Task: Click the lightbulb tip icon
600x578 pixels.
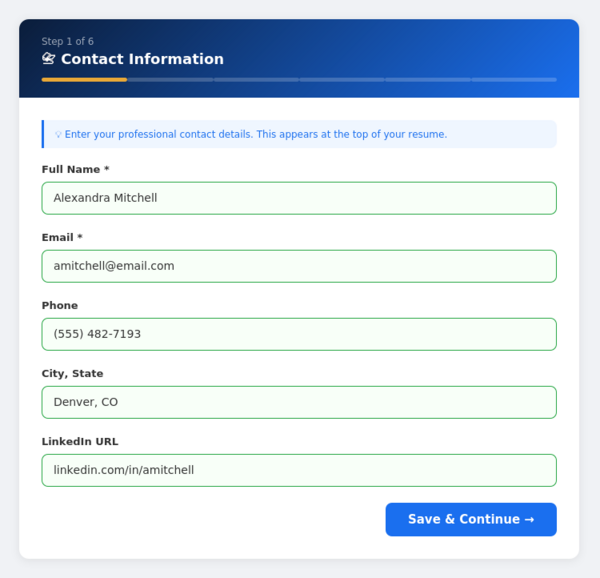Action: (x=58, y=134)
